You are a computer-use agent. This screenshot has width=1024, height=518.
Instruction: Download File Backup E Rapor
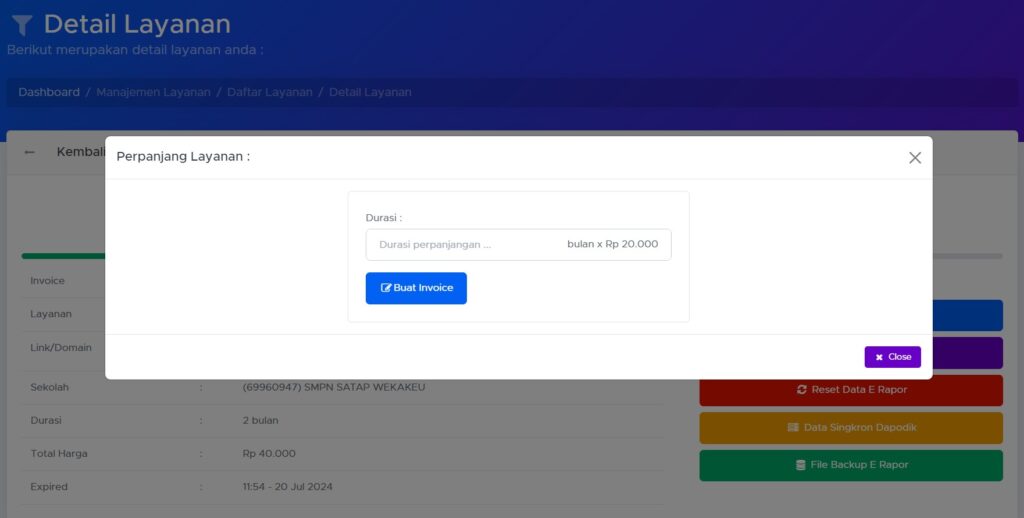coord(851,465)
